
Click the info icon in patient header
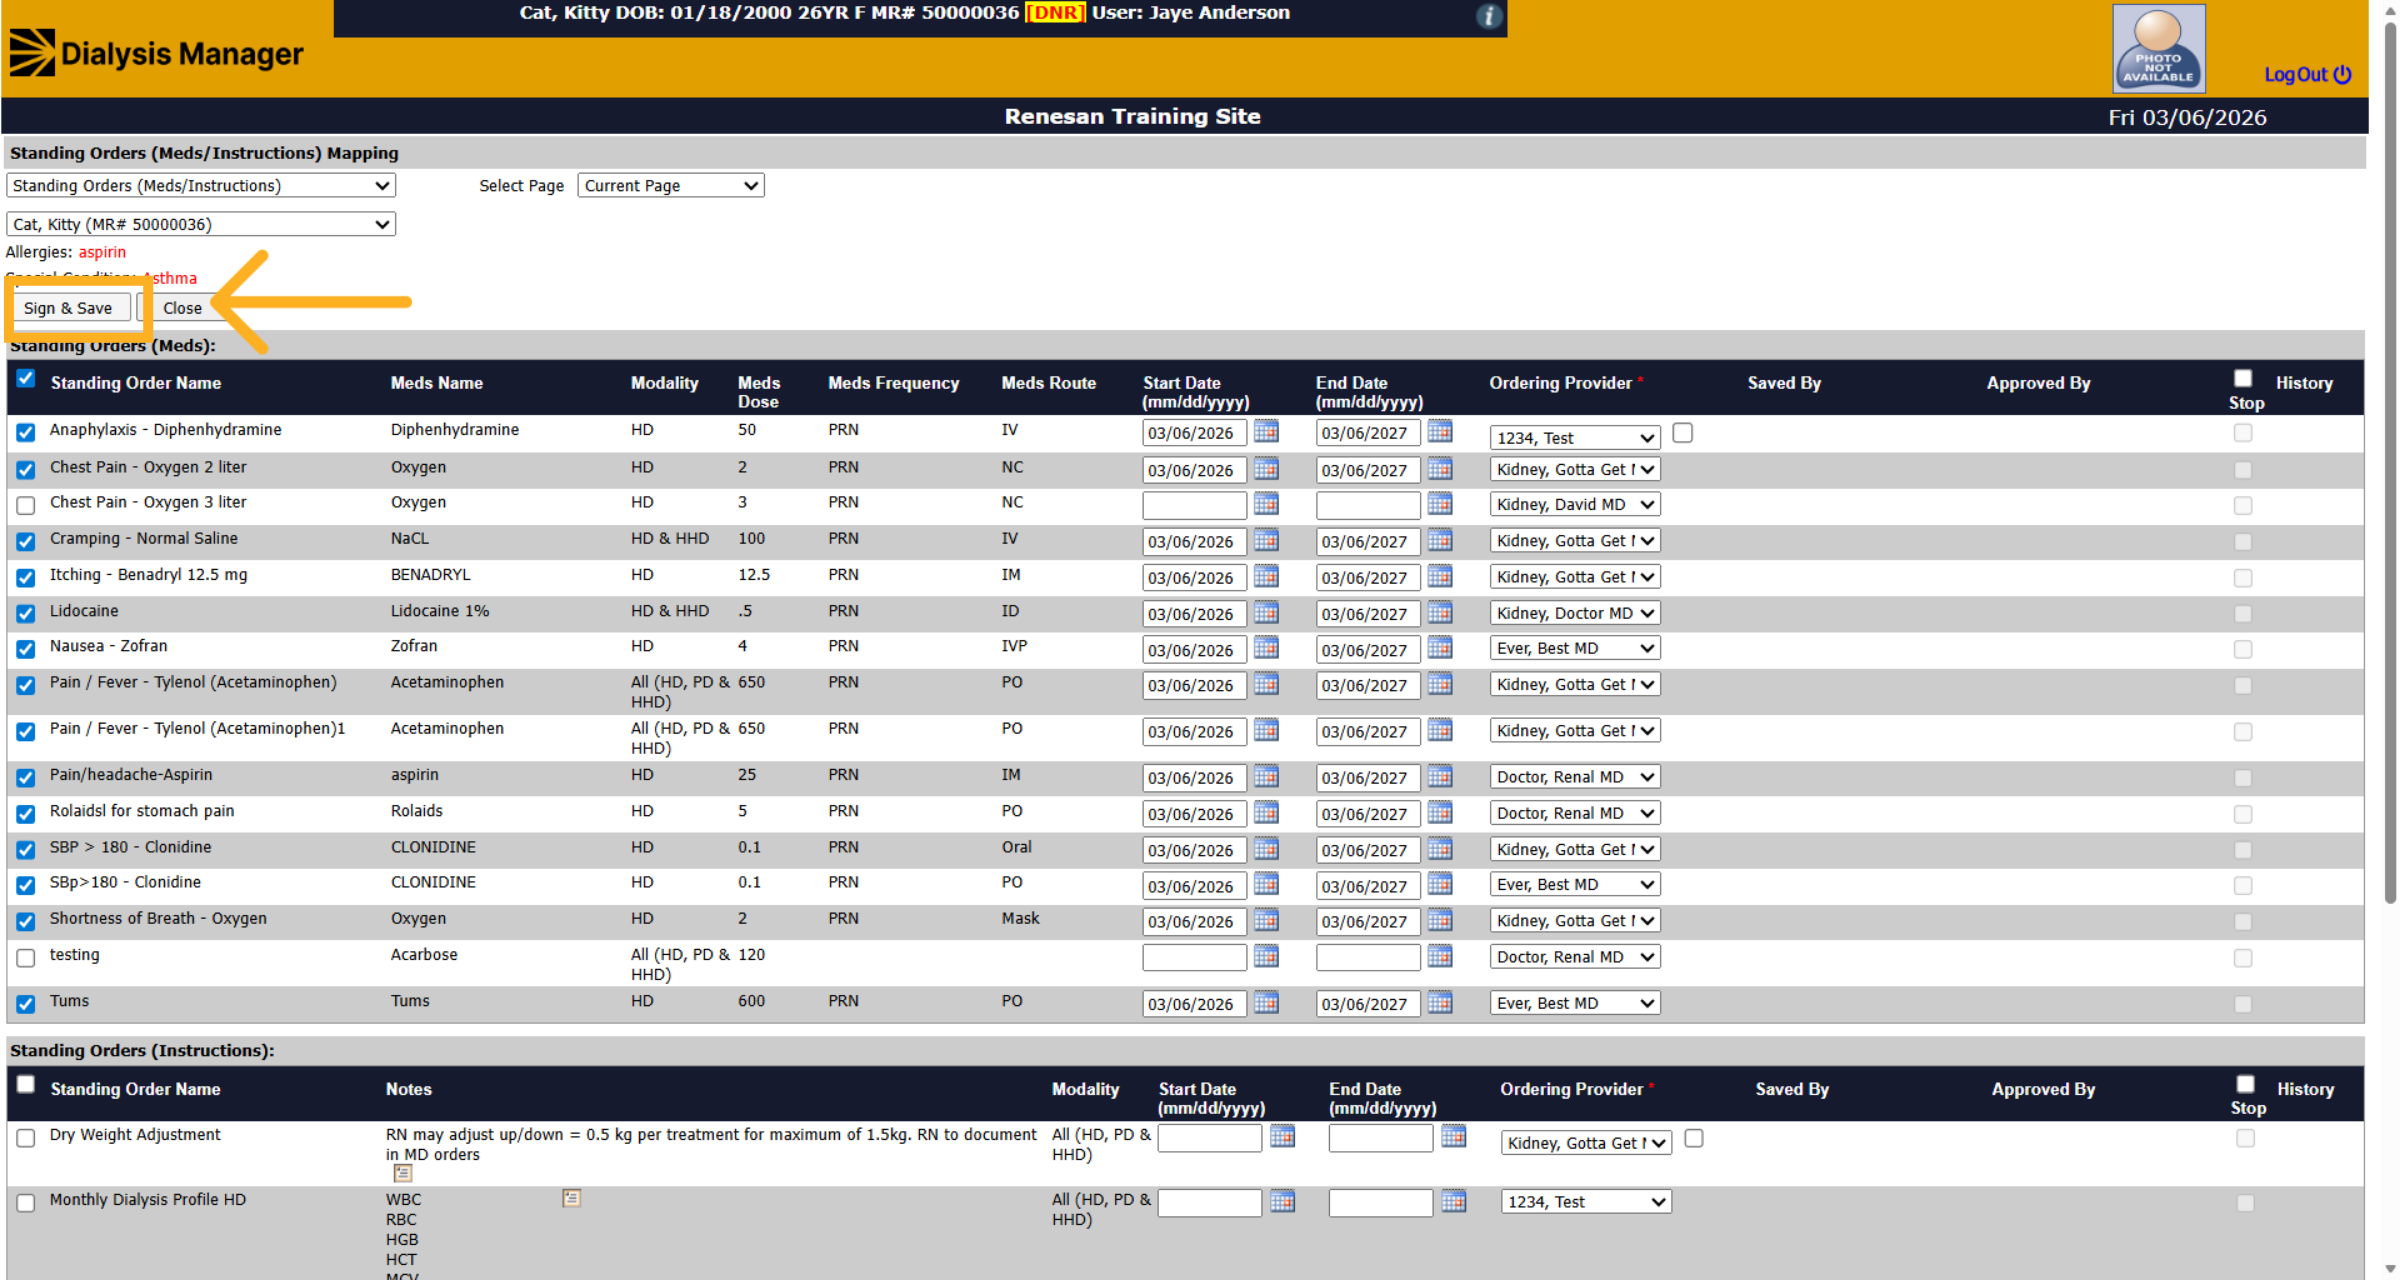[x=1488, y=16]
